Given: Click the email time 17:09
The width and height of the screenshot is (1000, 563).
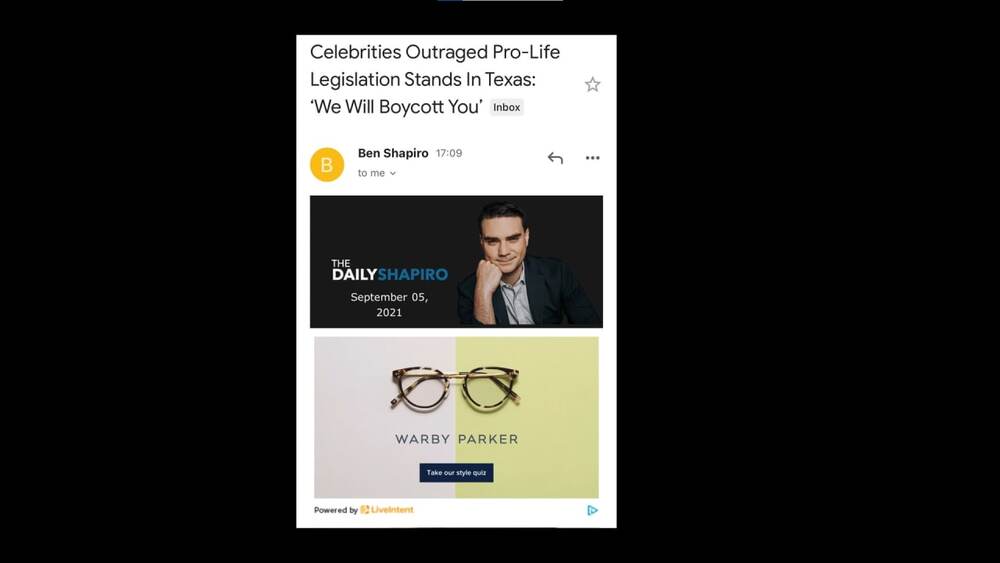Looking at the screenshot, I should [449, 153].
